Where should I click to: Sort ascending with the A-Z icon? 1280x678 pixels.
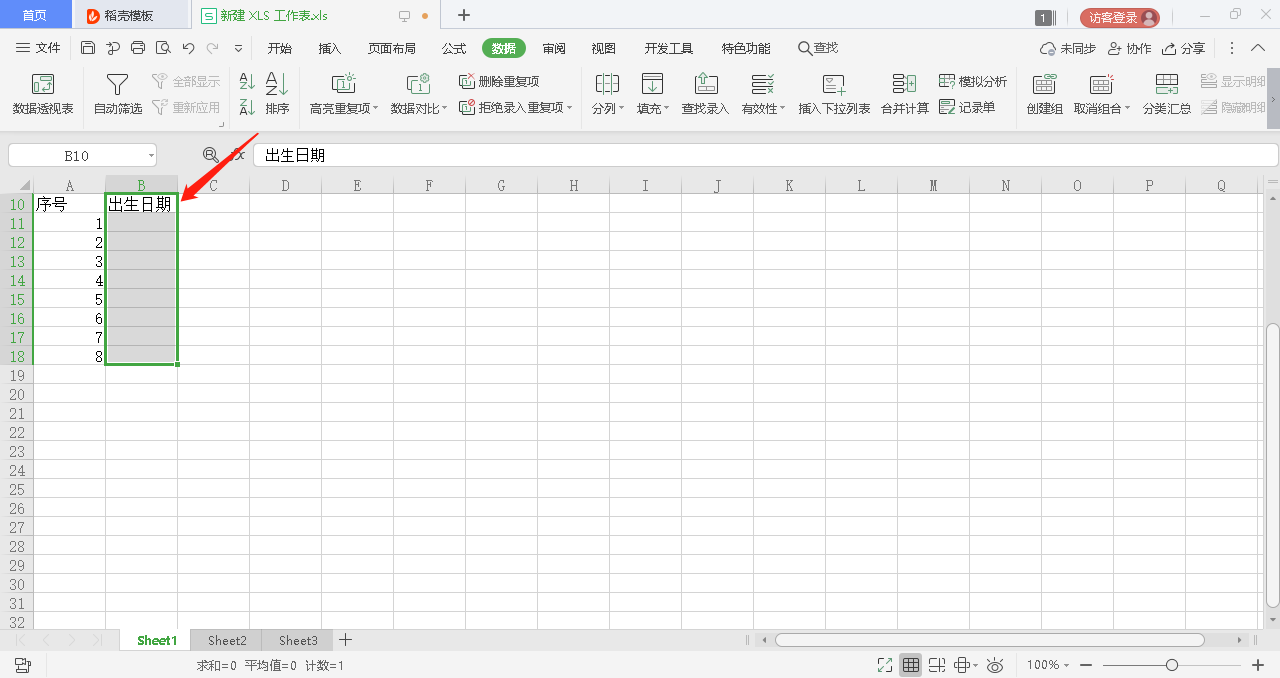(x=247, y=82)
